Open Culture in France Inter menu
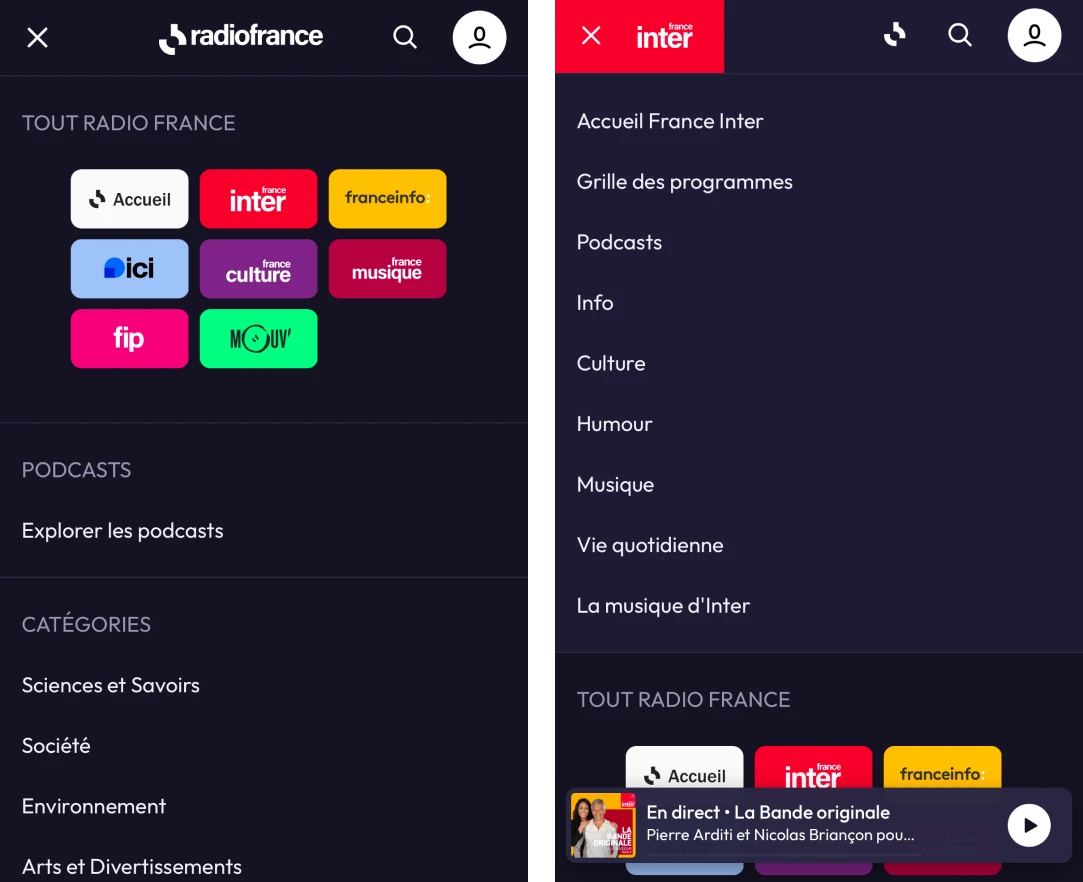This screenshot has height=882, width=1083. (x=611, y=363)
